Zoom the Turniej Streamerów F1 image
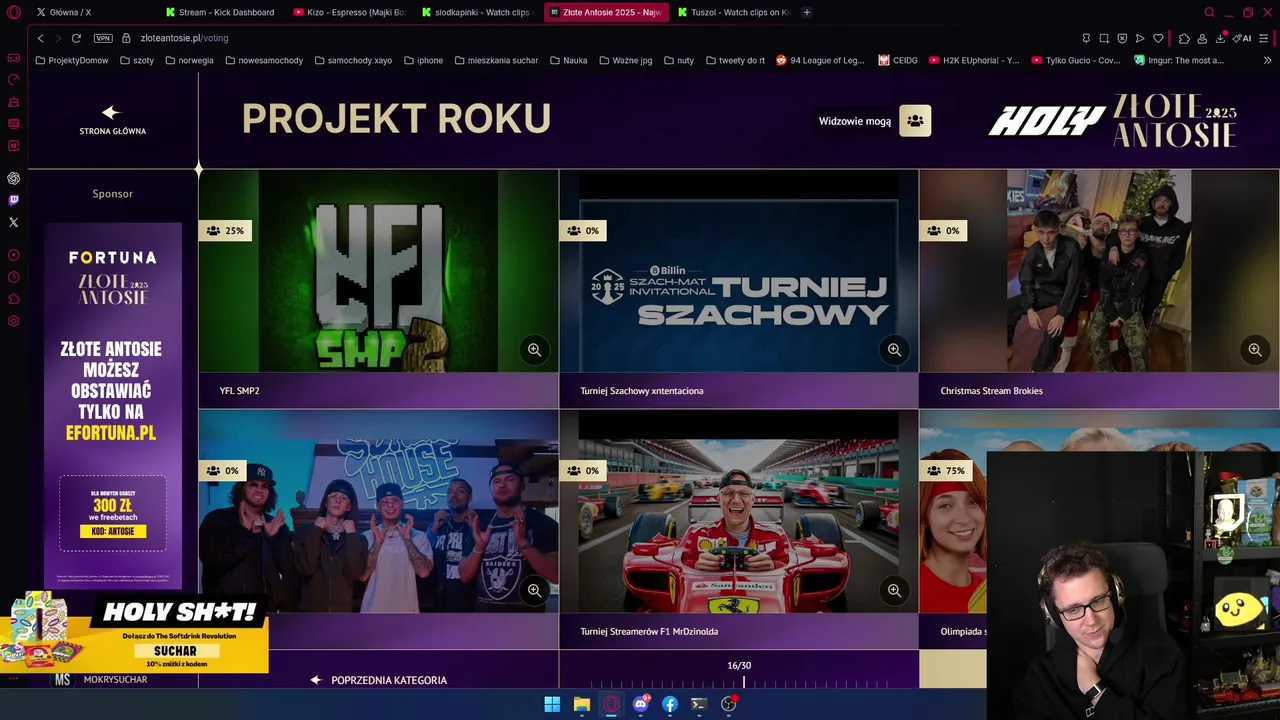 pos(894,590)
